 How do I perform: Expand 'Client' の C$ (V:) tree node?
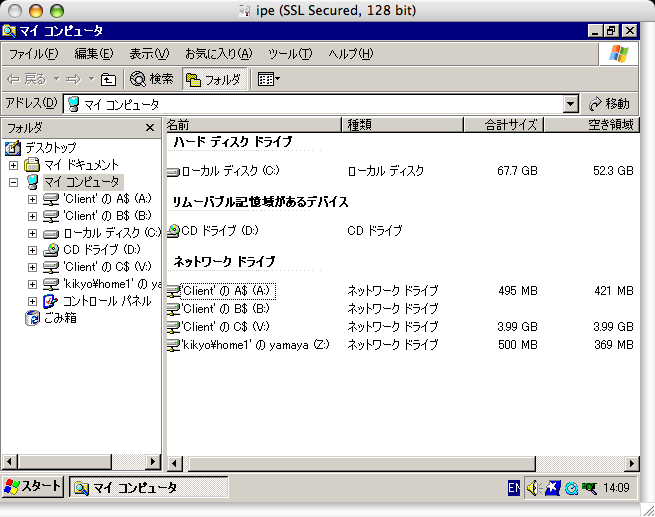(32, 267)
